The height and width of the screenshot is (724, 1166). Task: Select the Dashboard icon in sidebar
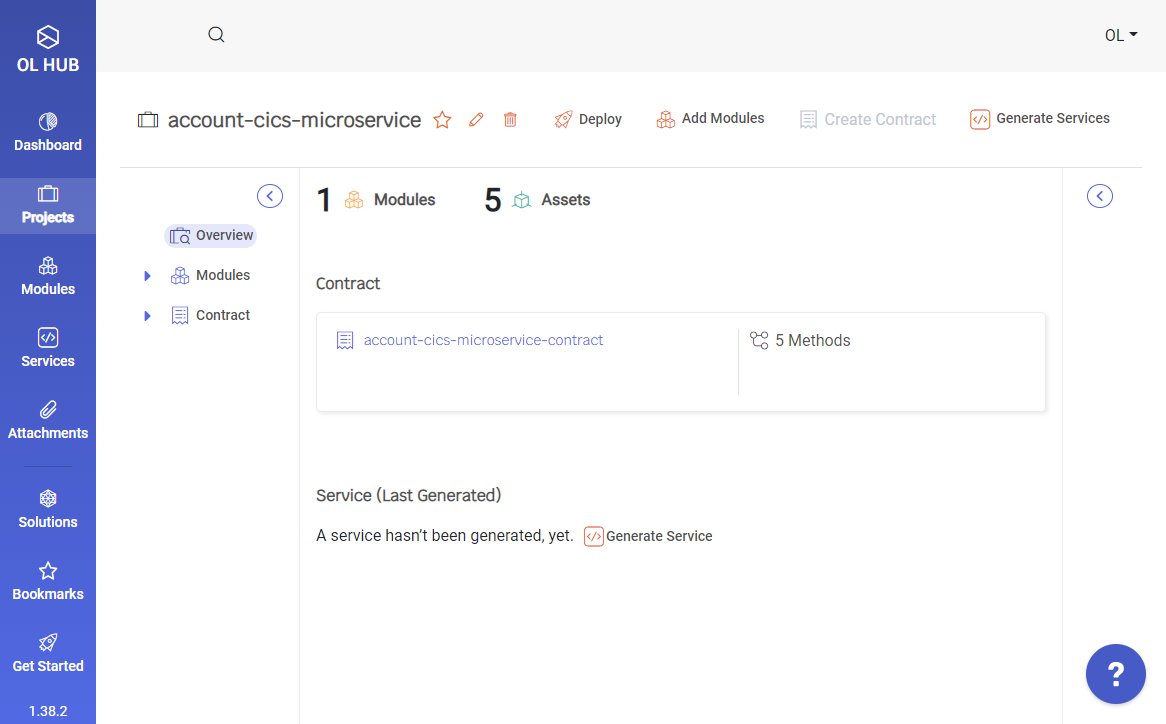(x=48, y=130)
